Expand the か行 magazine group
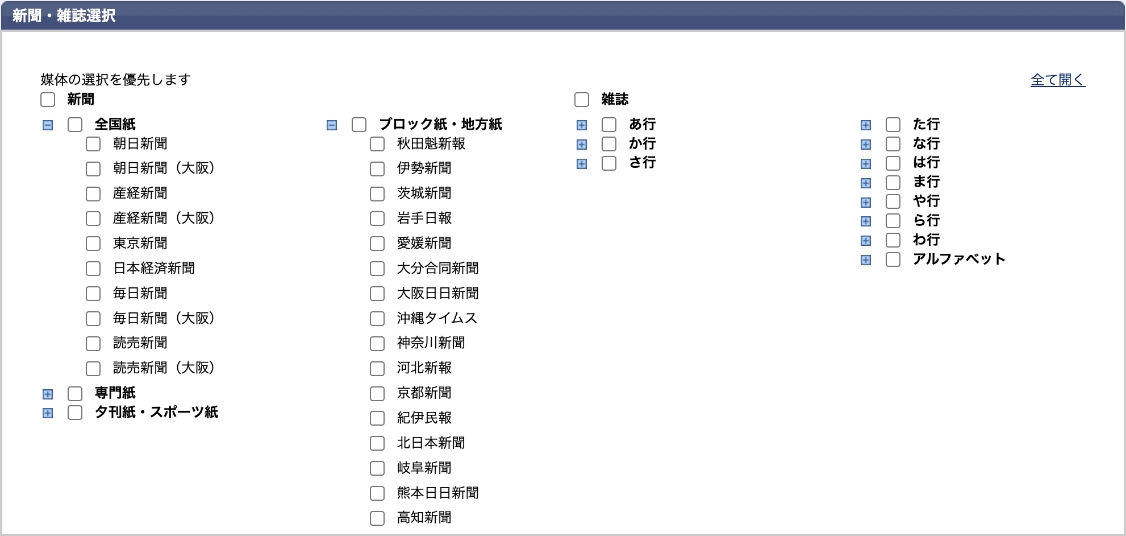This screenshot has height=536, width=1126. click(582, 144)
